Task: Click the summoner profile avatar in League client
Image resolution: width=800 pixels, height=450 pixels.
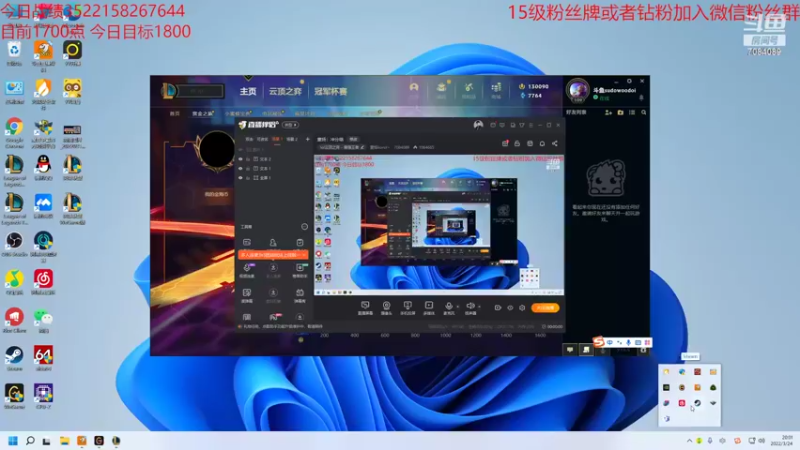Action: tap(578, 90)
